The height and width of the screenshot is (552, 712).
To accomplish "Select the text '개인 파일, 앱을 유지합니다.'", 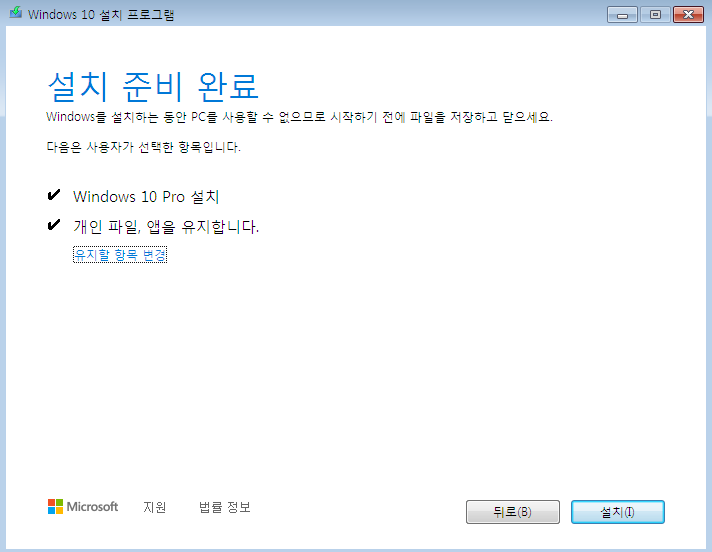I will click(x=166, y=226).
